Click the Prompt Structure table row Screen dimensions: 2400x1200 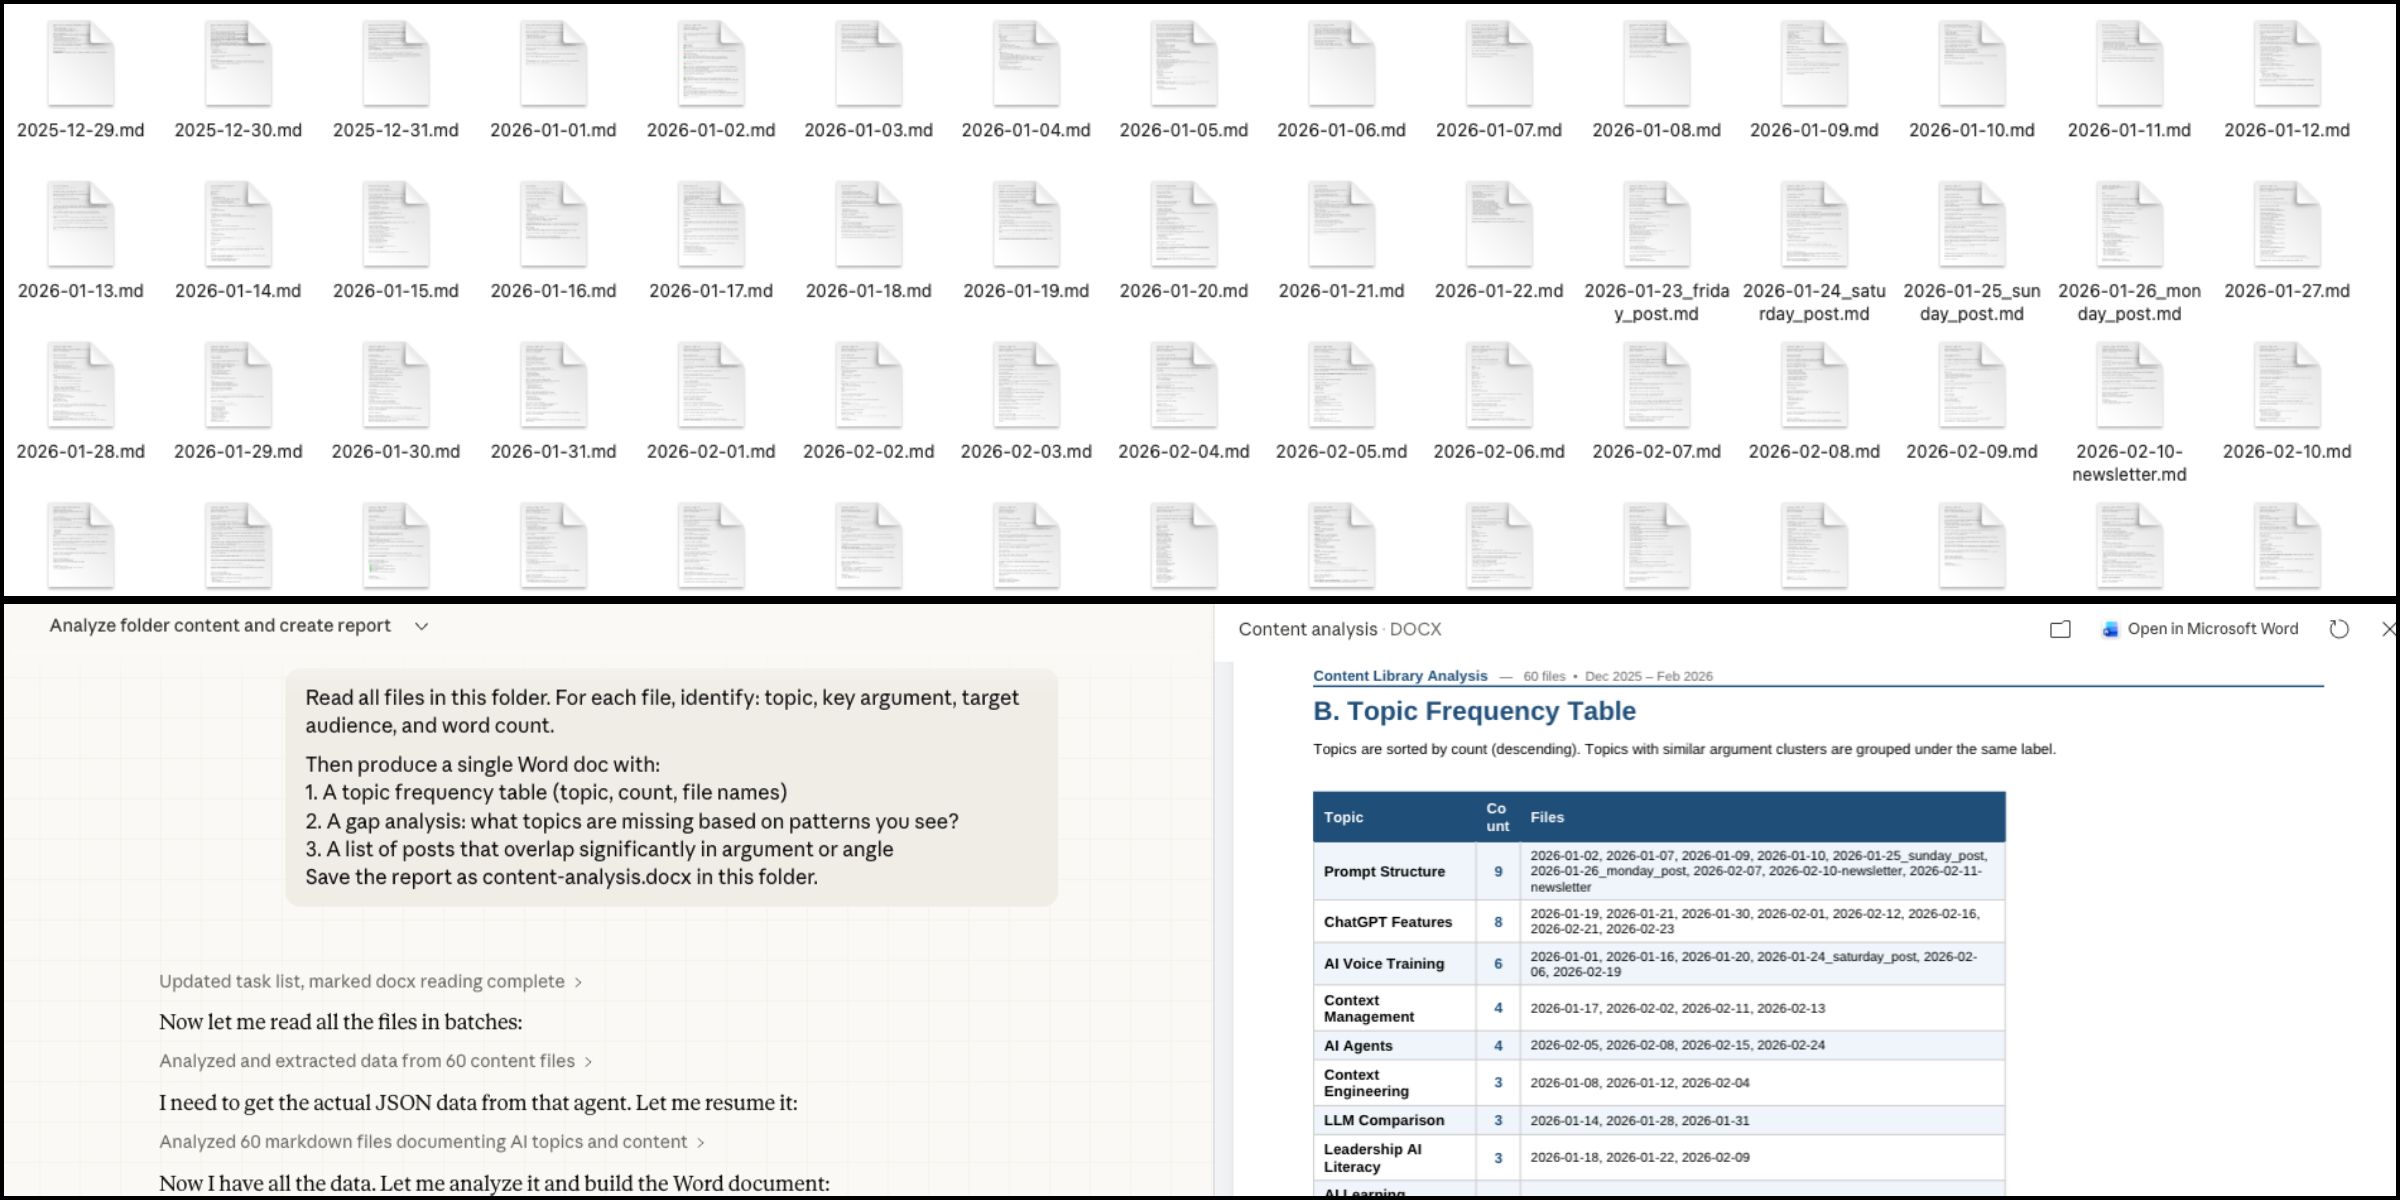[x=1384, y=871]
